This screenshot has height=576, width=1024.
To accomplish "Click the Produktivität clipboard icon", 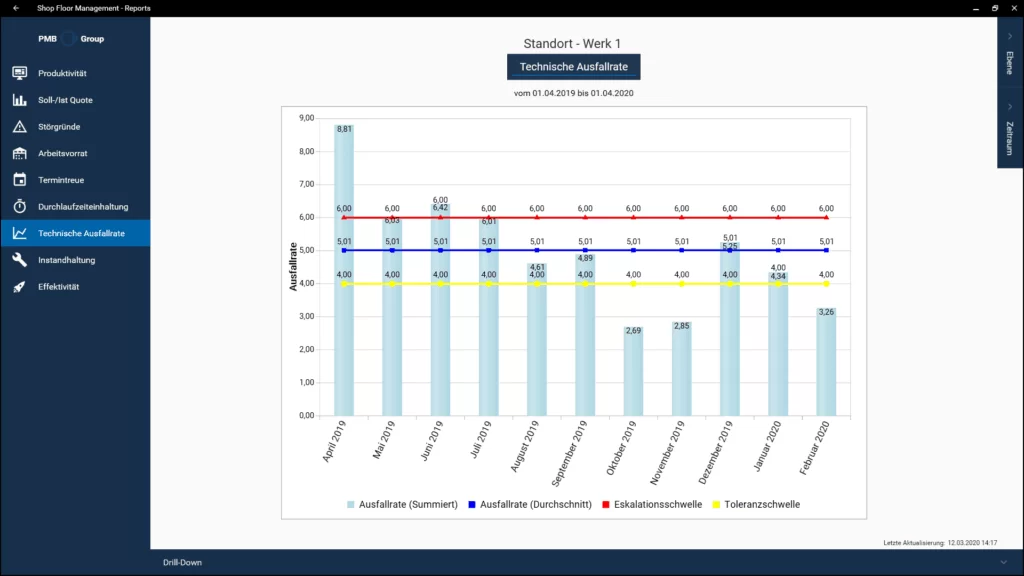I will coord(19,73).
